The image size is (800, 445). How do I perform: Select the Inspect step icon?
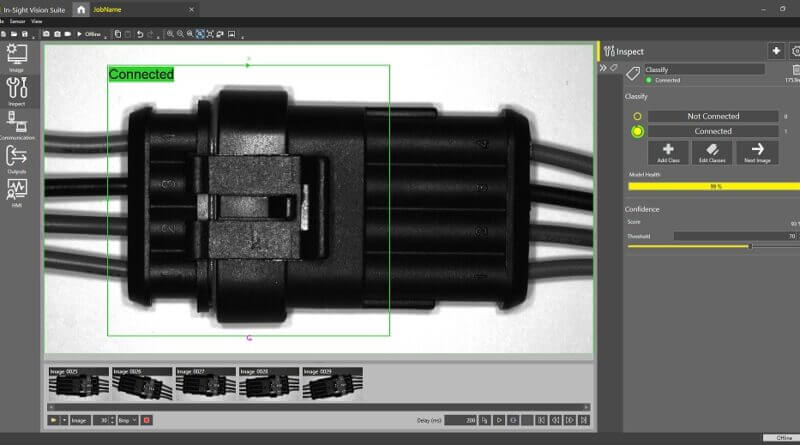pyautogui.click(x=17, y=91)
